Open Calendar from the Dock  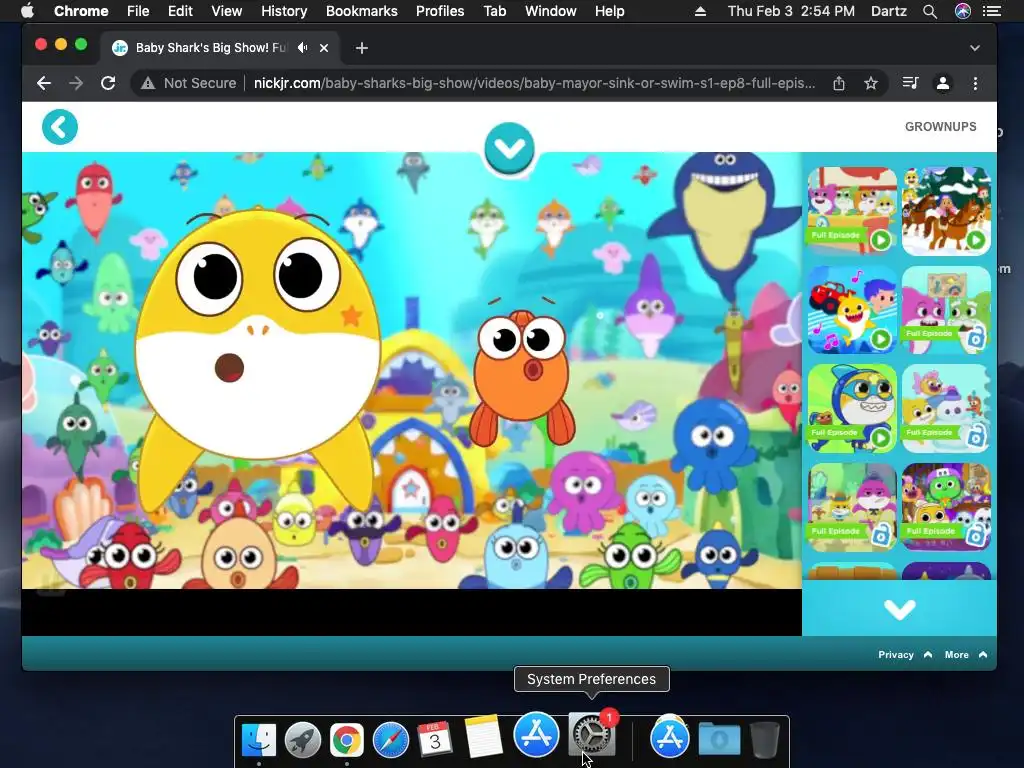pyautogui.click(x=435, y=739)
